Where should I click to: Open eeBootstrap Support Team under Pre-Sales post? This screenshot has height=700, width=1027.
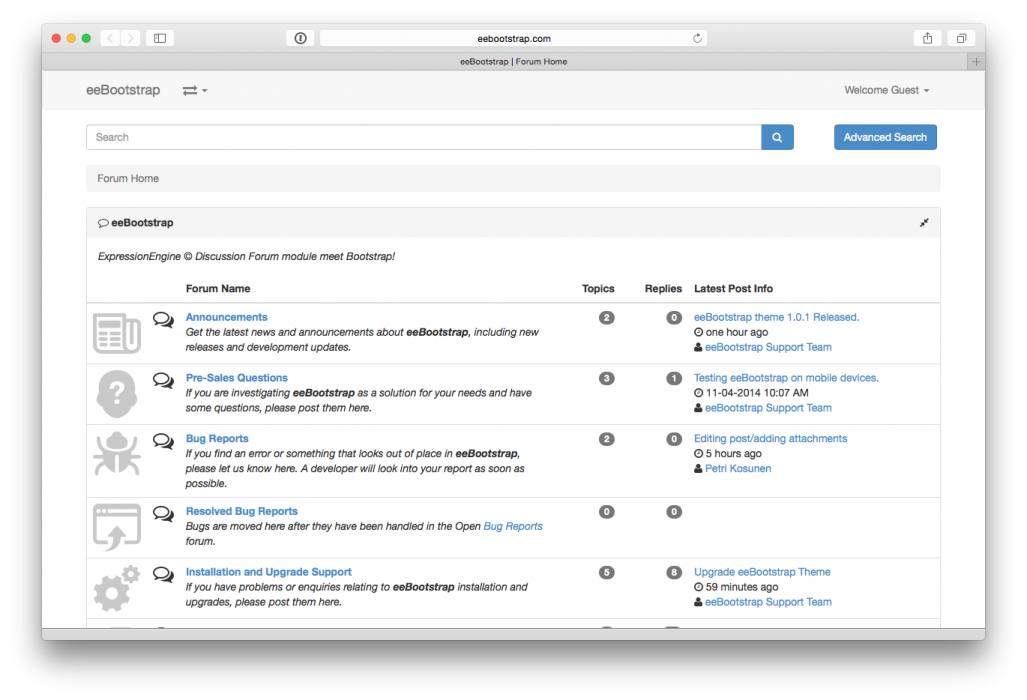[x=768, y=408]
